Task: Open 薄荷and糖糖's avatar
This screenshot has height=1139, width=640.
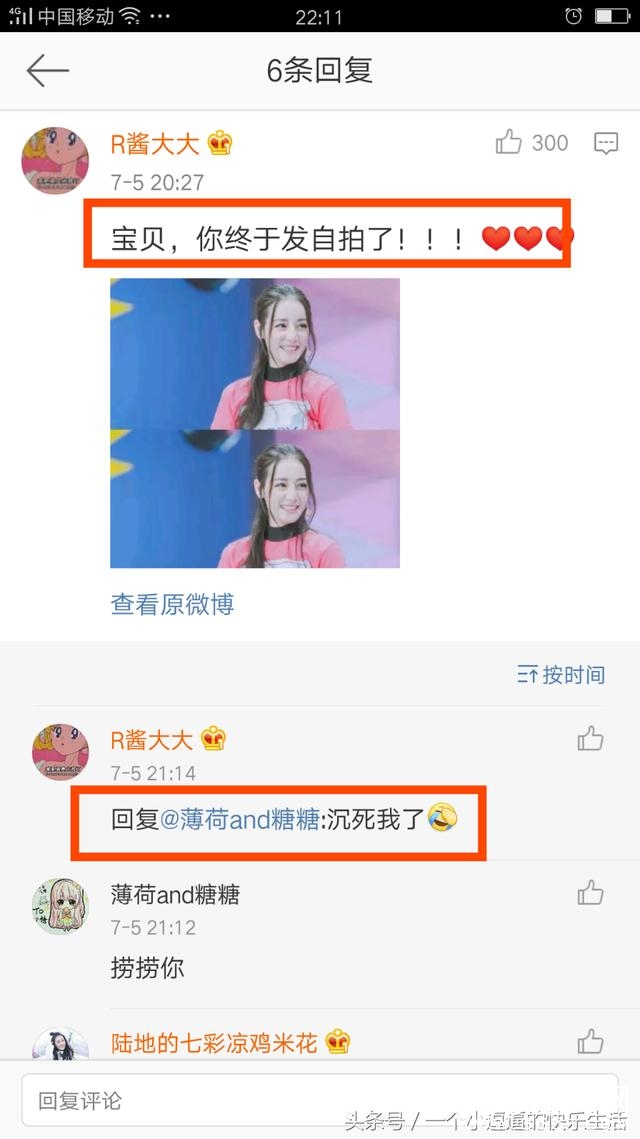Action: (x=60, y=906)
